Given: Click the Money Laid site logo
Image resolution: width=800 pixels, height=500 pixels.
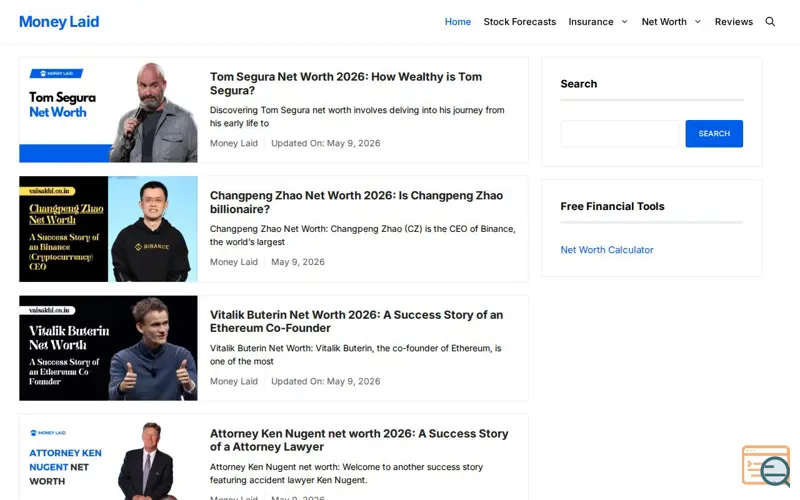Looking at the screenshot, I should (59, 21).
